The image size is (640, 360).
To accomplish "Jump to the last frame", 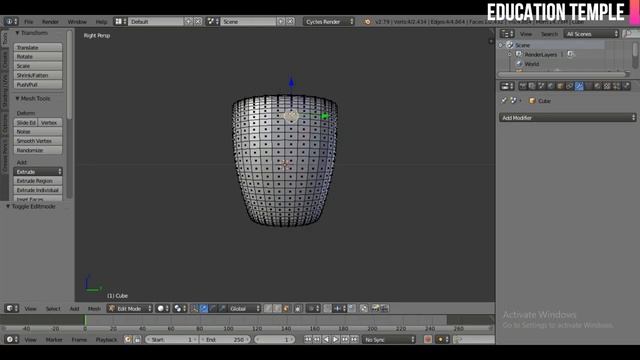I will tap(354, 339).
